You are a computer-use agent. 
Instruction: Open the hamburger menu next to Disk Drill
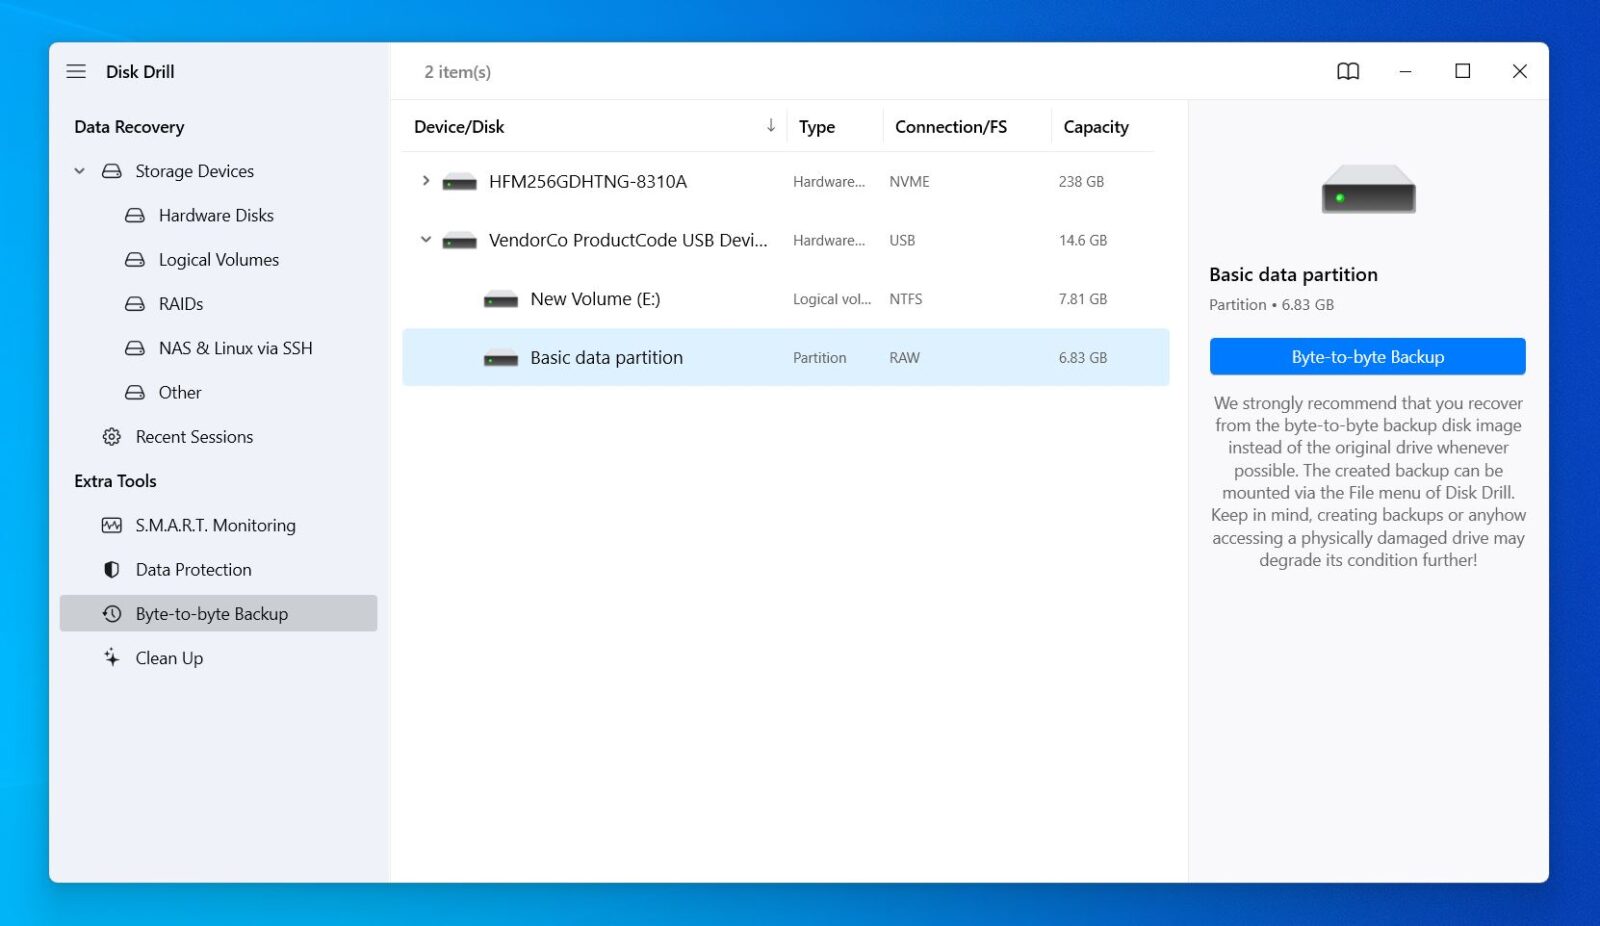tap(76, 71)
